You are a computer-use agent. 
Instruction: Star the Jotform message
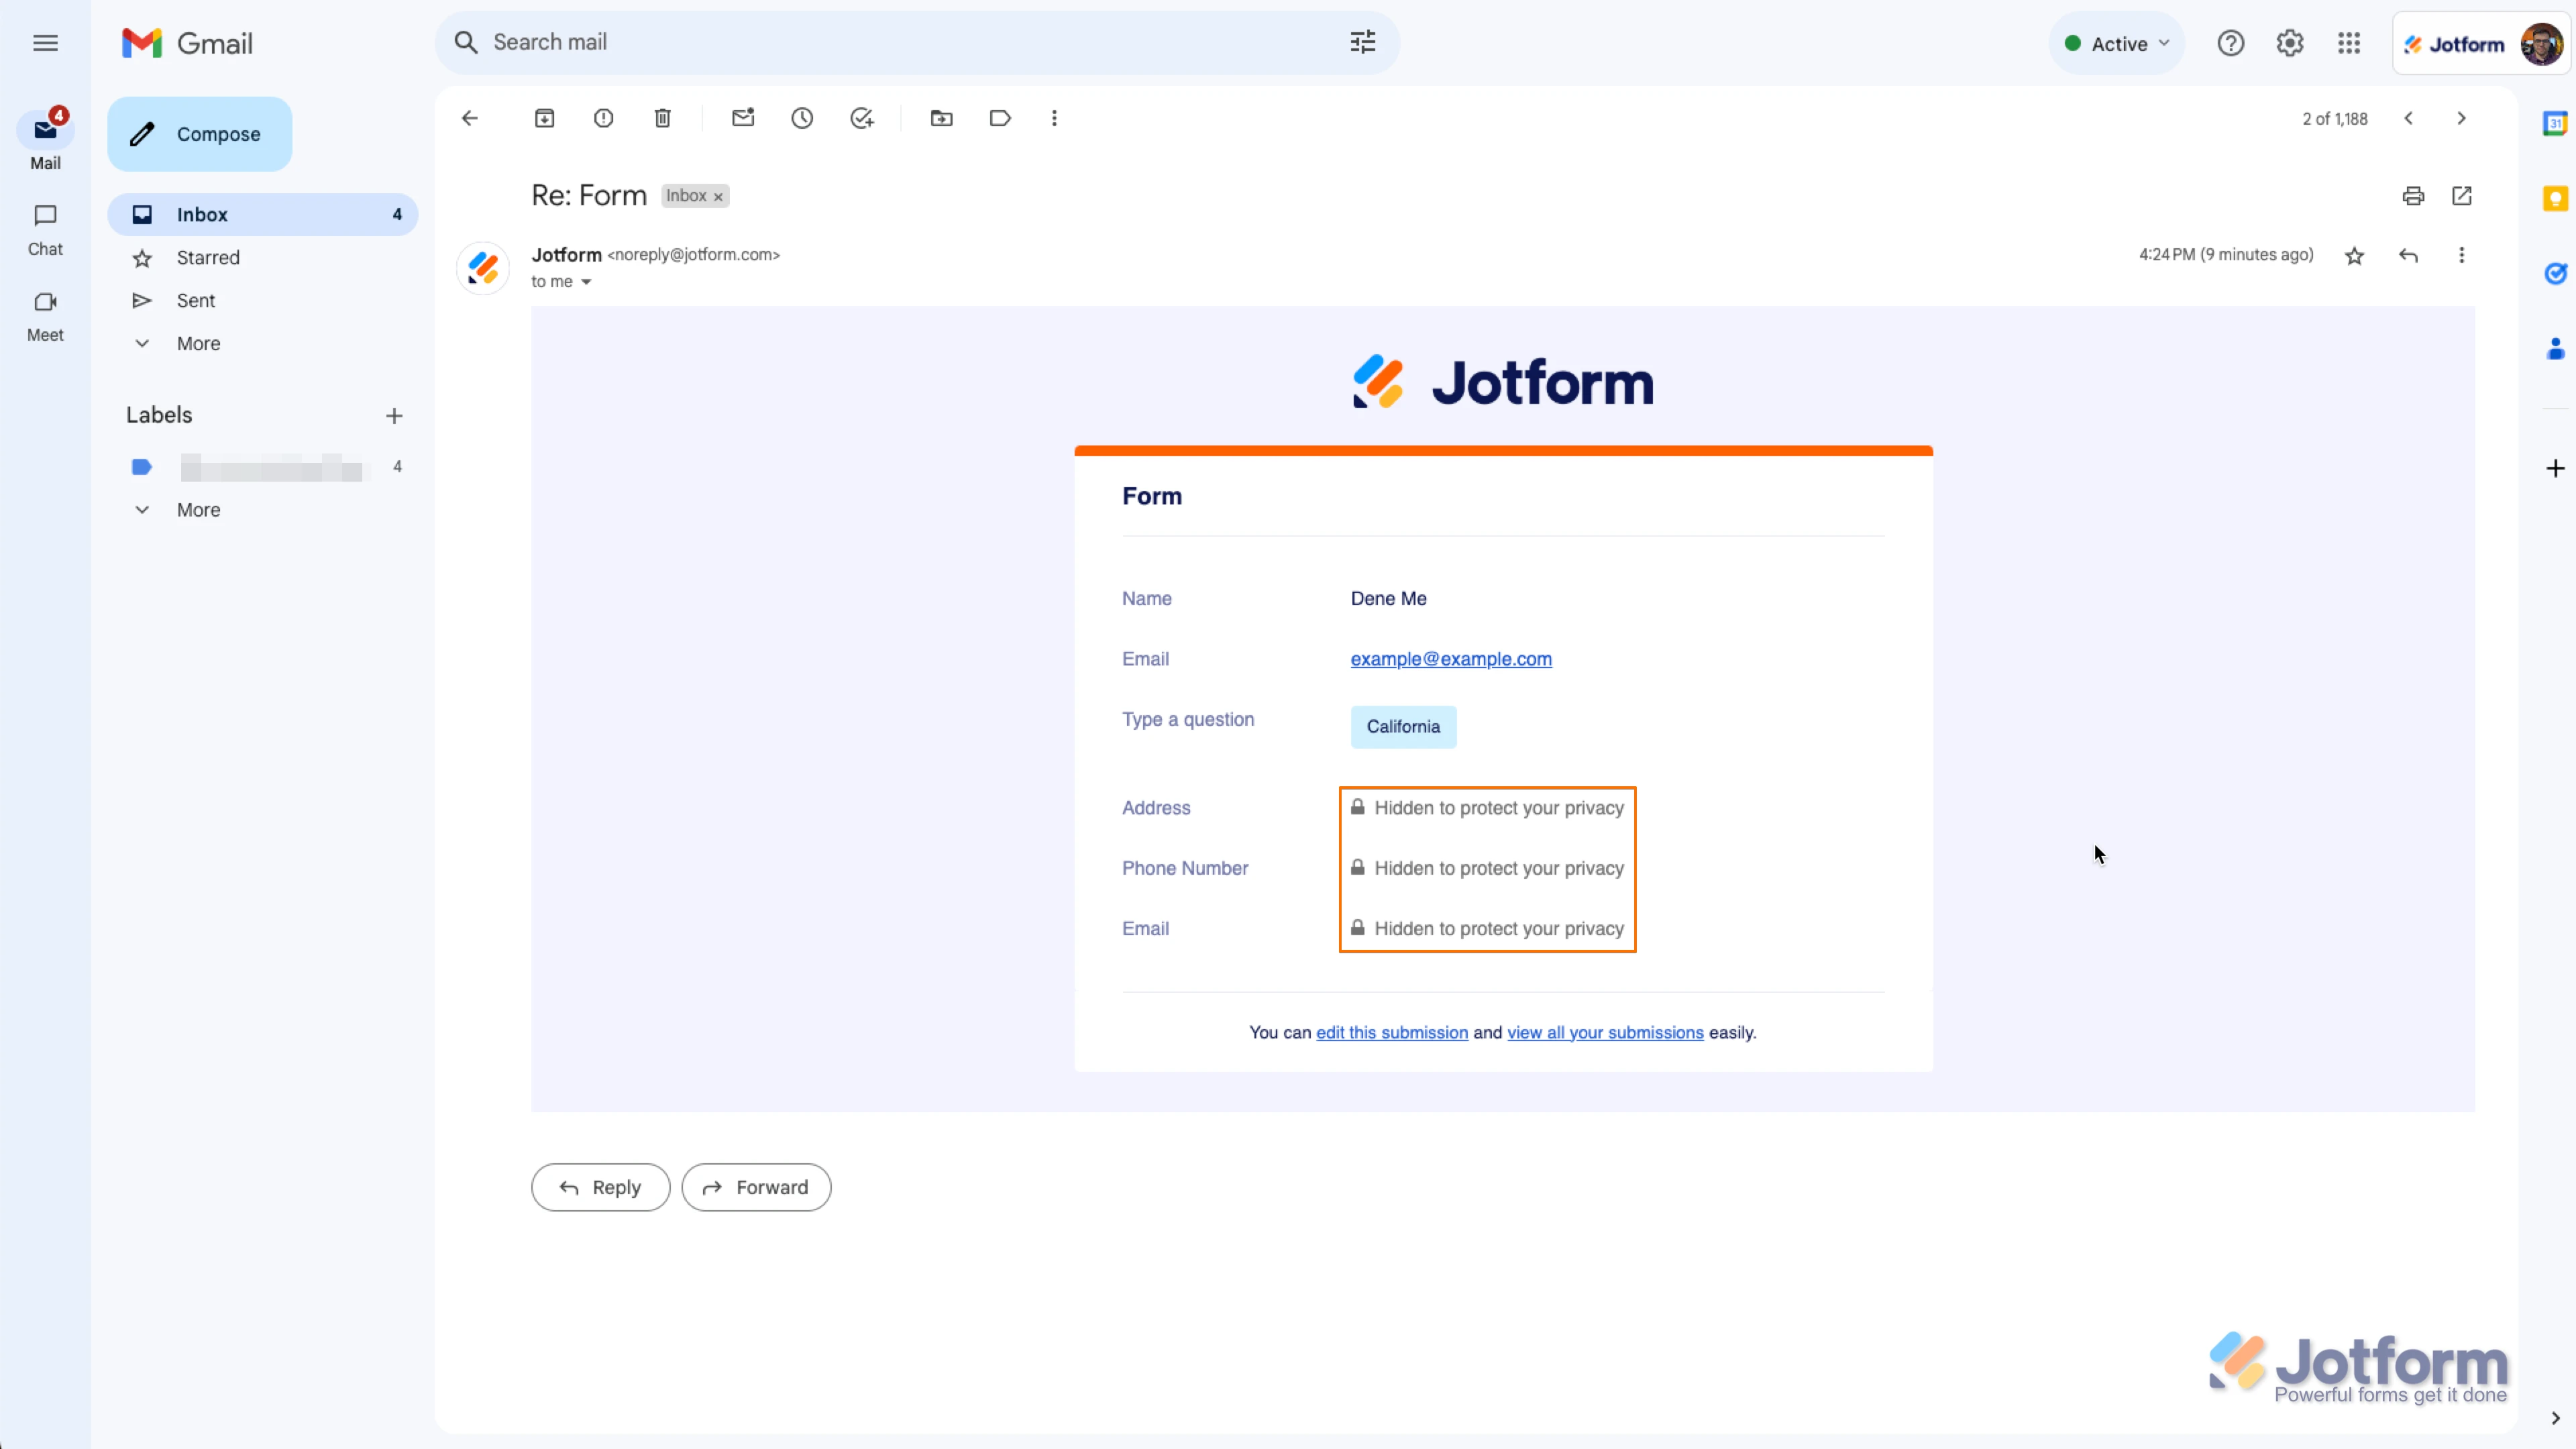click(x=2355, y=255)
